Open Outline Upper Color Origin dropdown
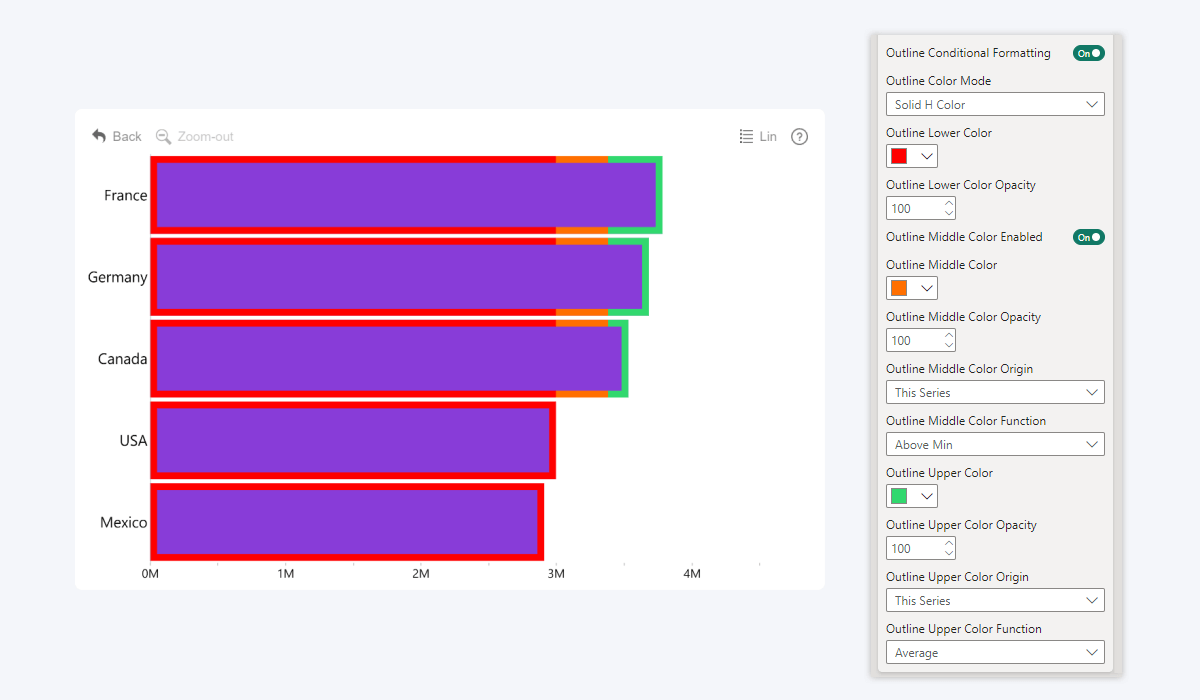1200x700 pixels. coord(995,600)
